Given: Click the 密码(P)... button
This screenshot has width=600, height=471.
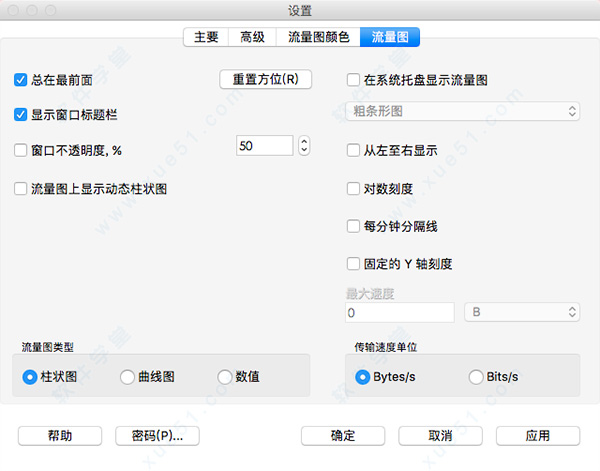Looking at the screenshot, I should point(157,435).
